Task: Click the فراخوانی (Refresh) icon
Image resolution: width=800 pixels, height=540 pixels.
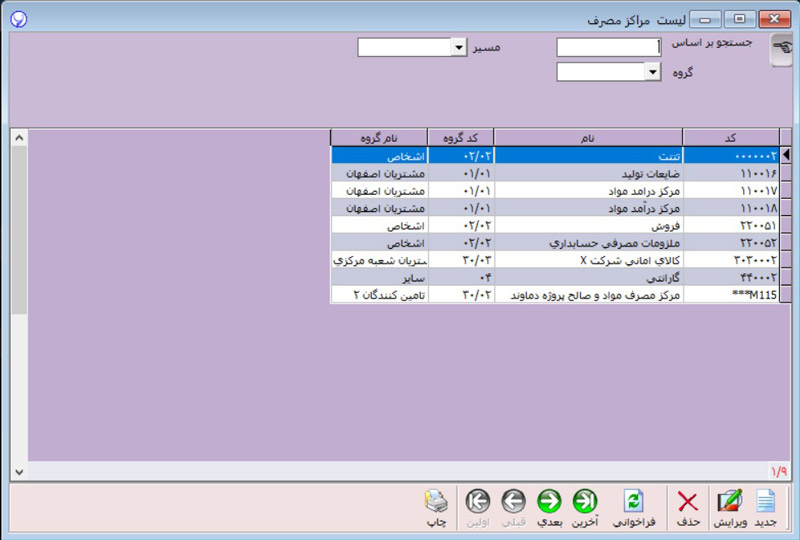Action: 634,503
